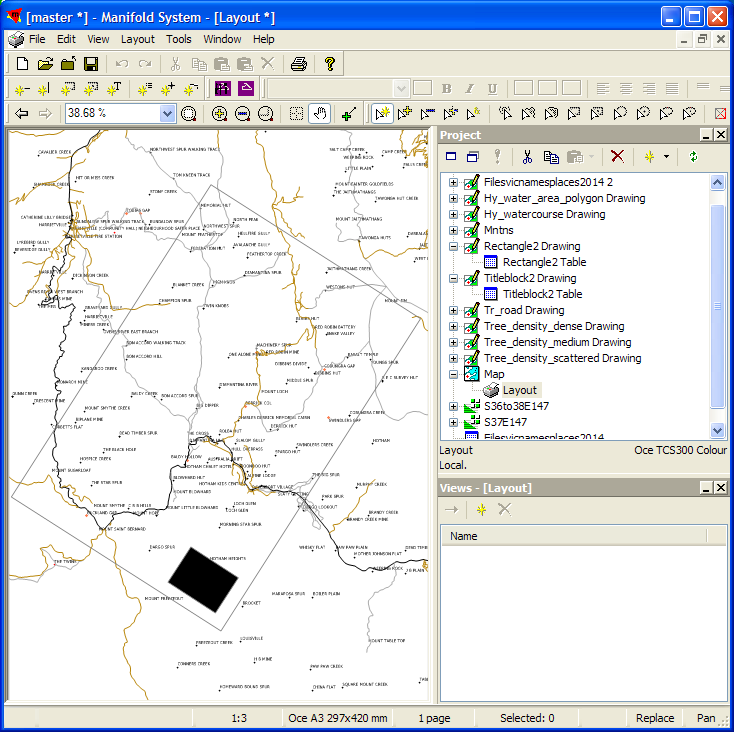Click the Save floppy disk icon

pos(91,64)
